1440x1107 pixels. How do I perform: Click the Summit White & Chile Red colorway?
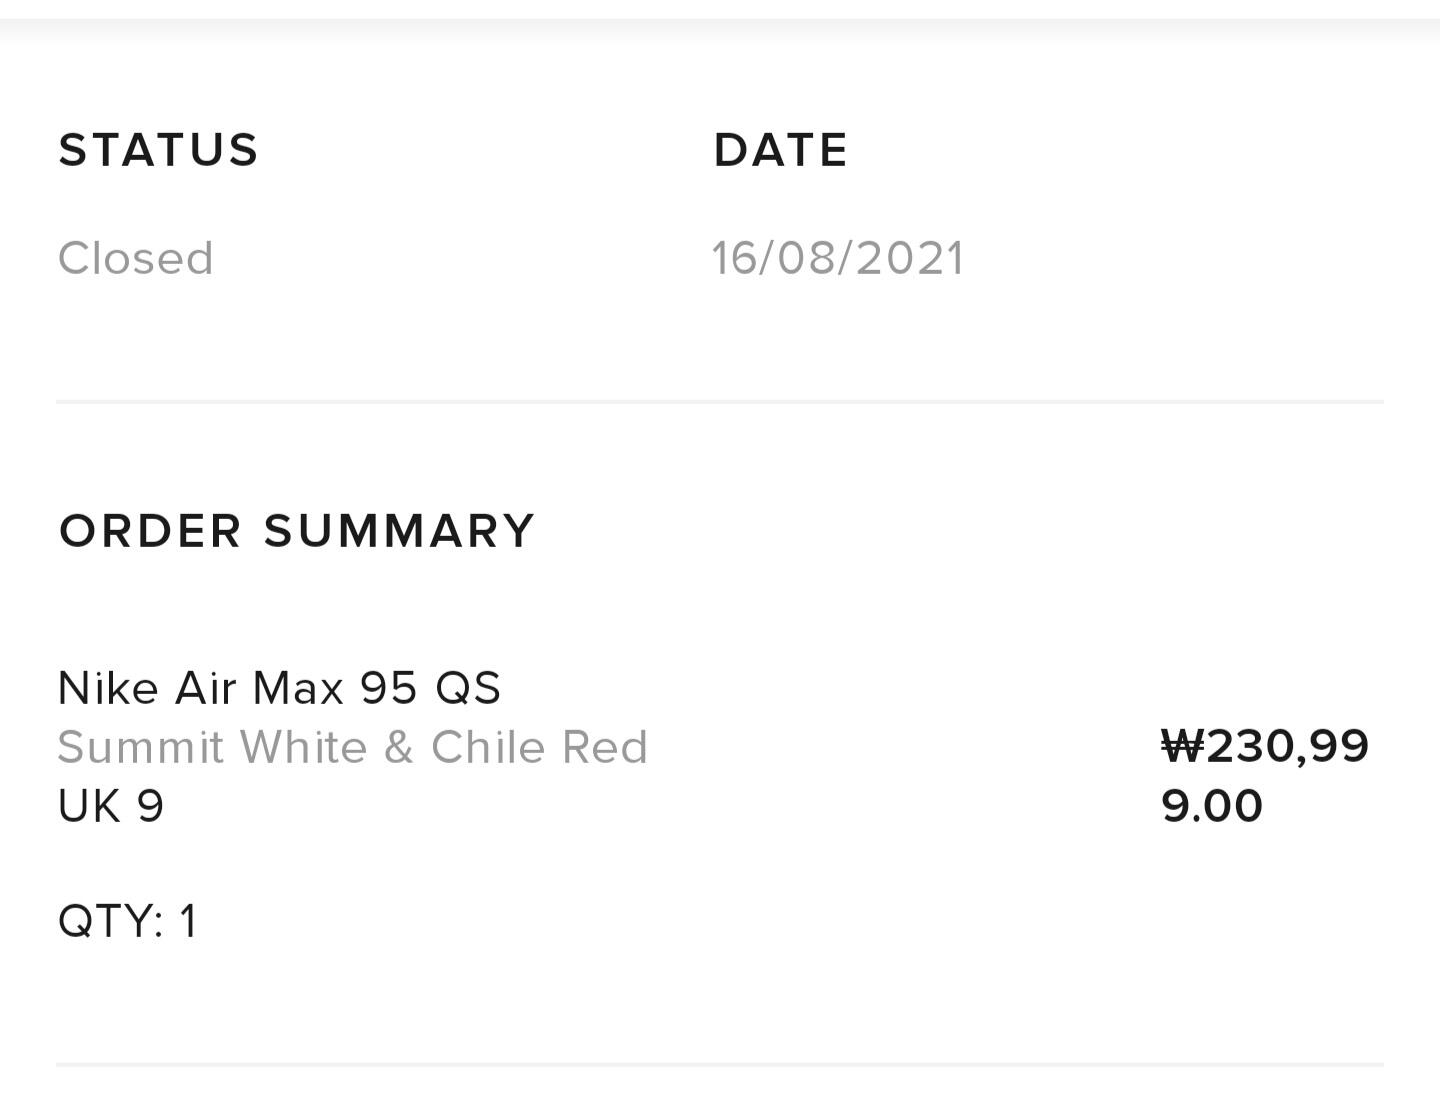coord(352,747)
